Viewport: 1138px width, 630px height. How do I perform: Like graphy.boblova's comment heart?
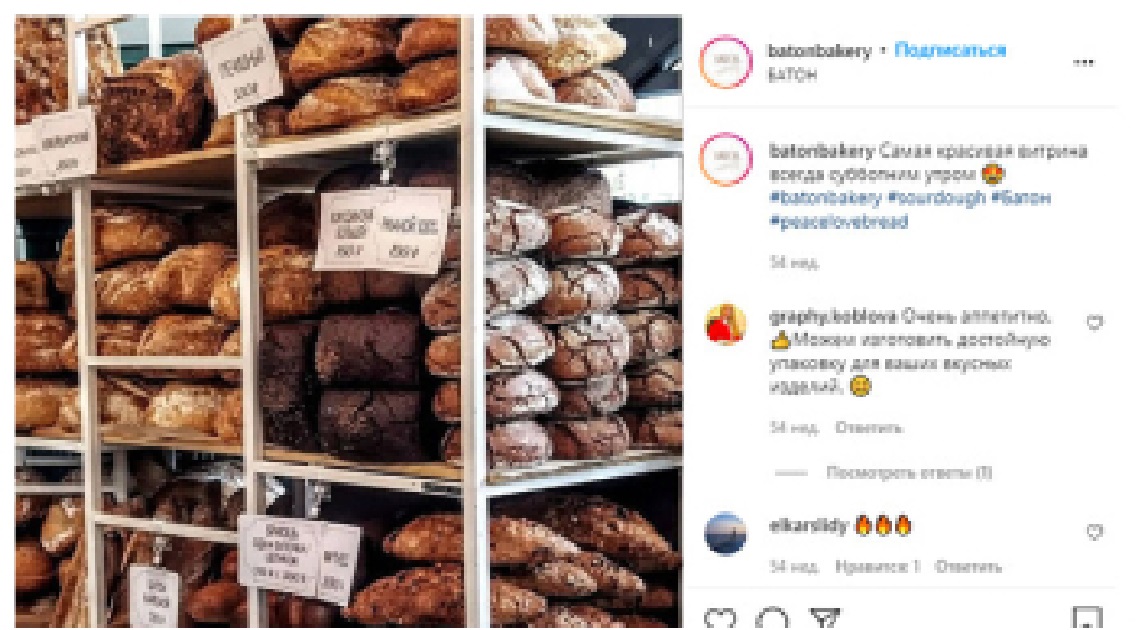[x=1094, y=323]
